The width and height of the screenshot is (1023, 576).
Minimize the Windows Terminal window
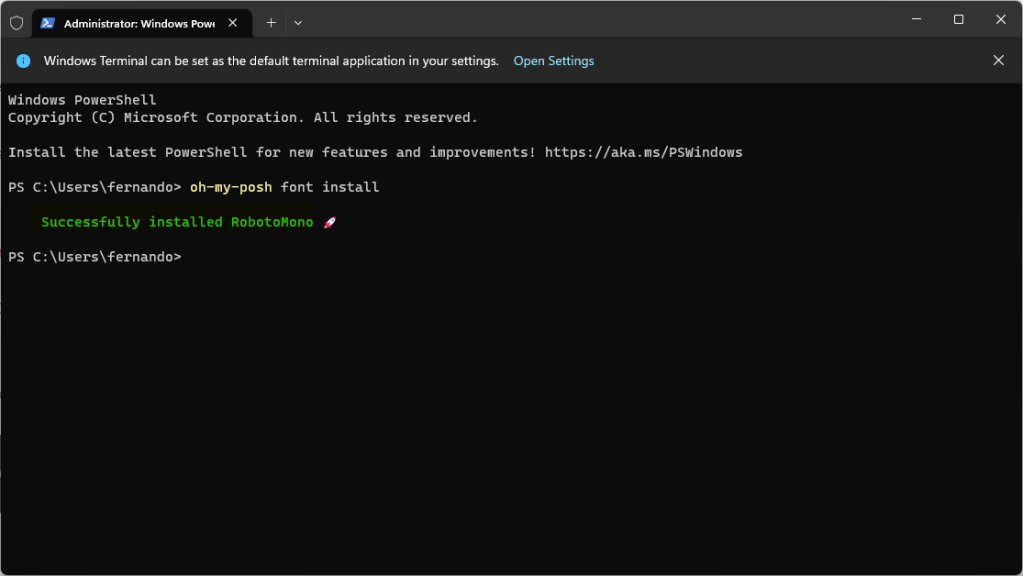click(x=916, y=20)
